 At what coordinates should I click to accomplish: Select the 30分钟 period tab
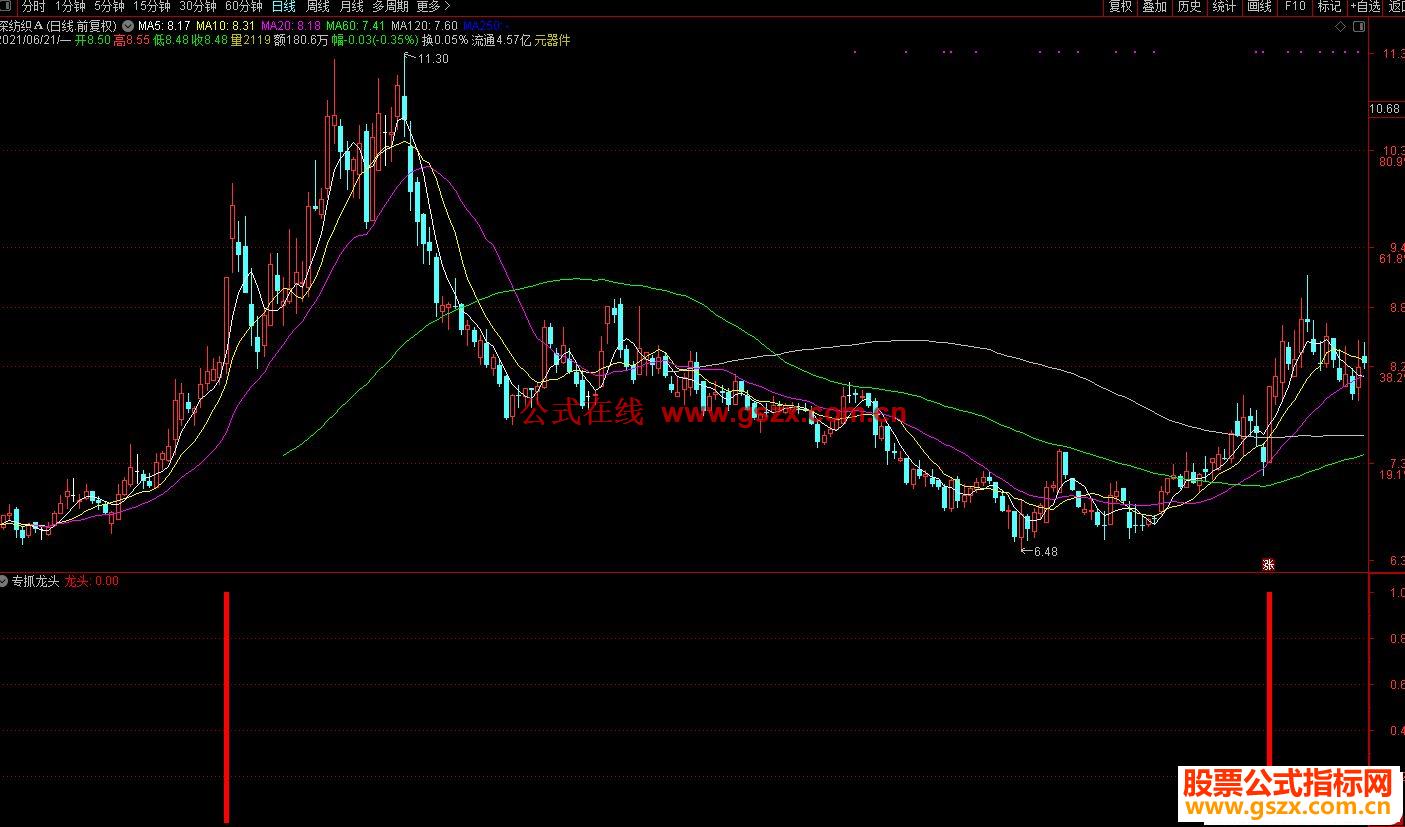click(198, 6)
